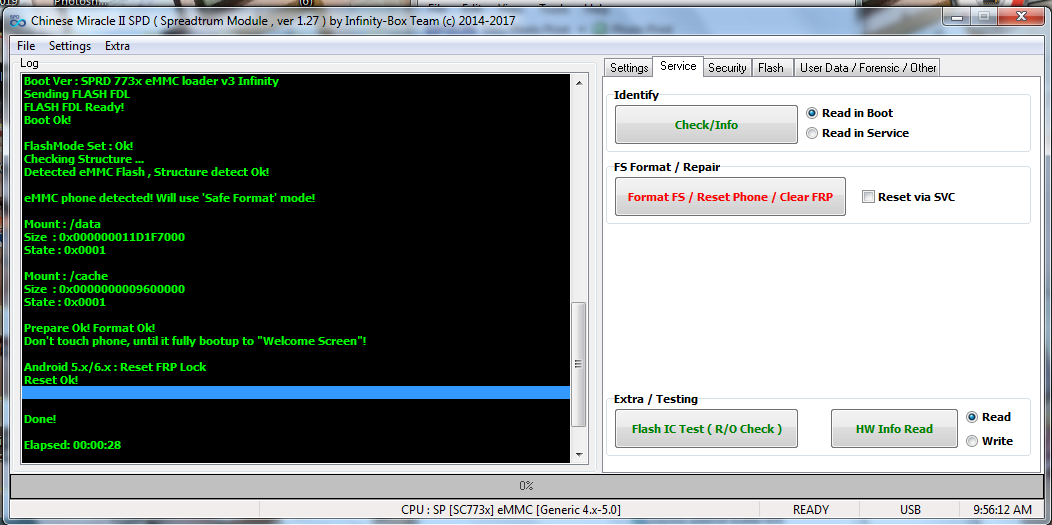Click 'Size : 0x000000011D1F7000' log line
Image resolution: width=1052 pixels, height=525 pixels.
pos(104,237)
